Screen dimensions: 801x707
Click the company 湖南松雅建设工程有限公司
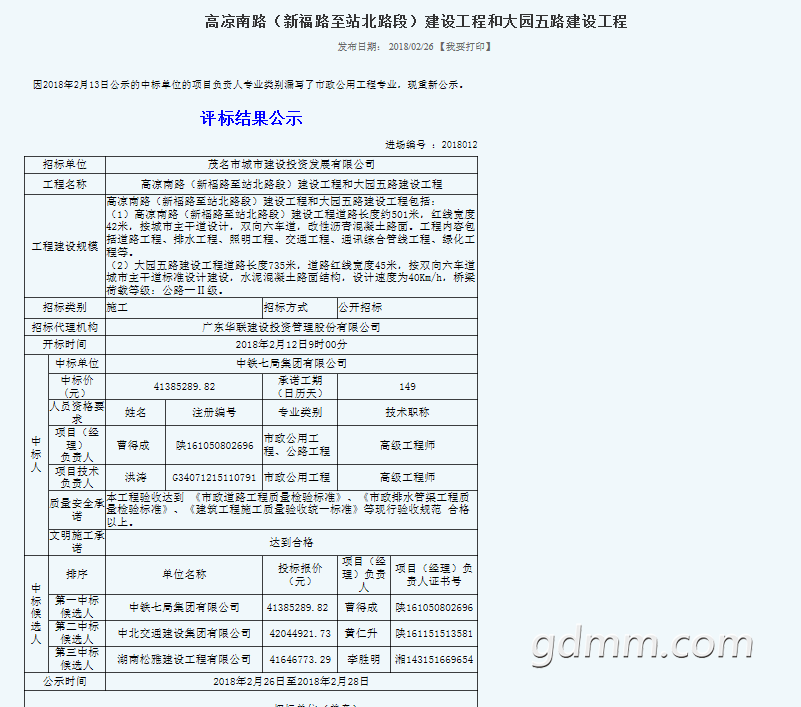point(184,659)
